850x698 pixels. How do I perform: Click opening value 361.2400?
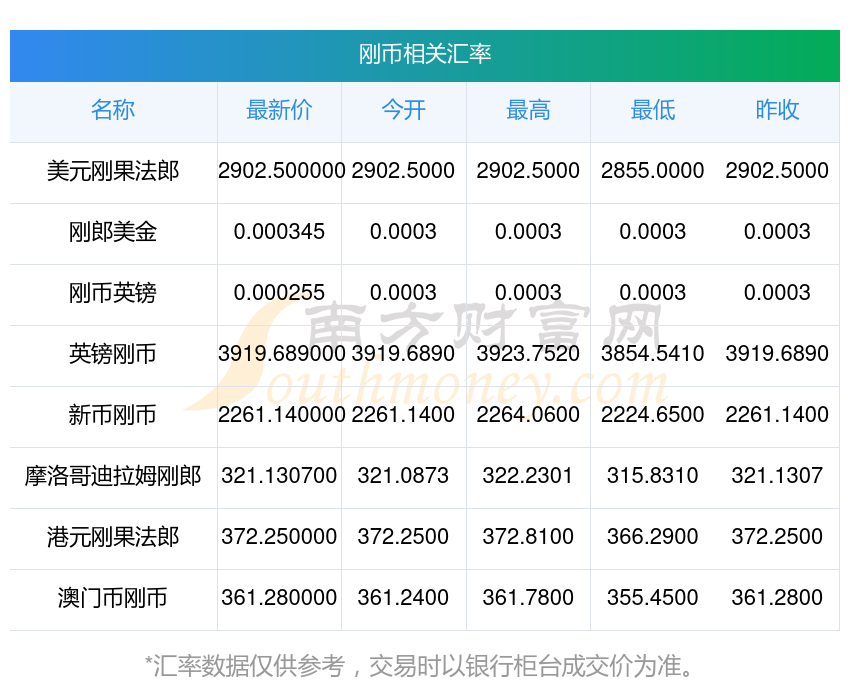coord(403,598)
